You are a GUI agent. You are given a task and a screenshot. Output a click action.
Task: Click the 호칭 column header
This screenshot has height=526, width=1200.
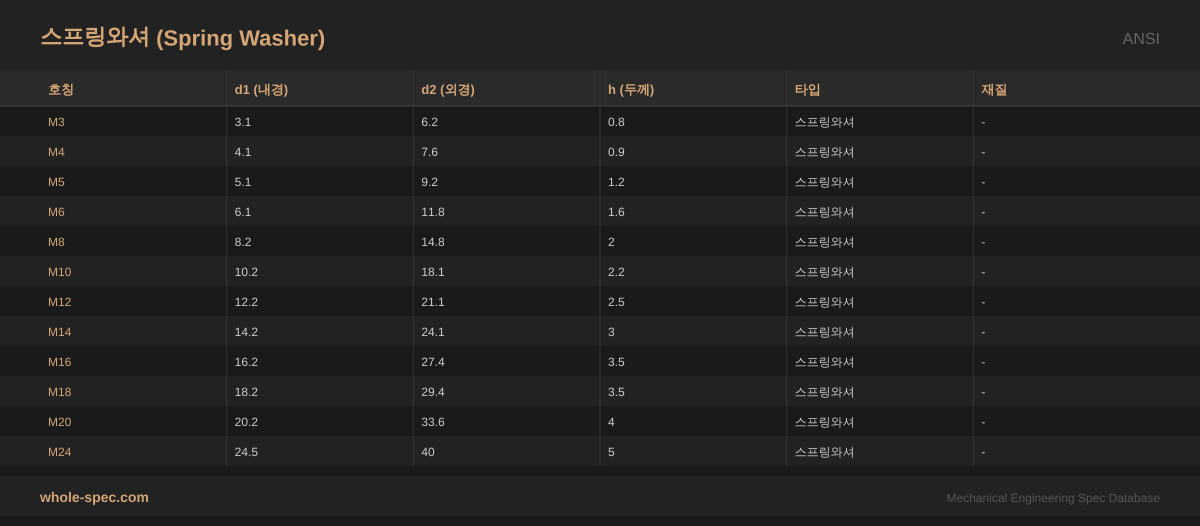(x=61, y=89)
